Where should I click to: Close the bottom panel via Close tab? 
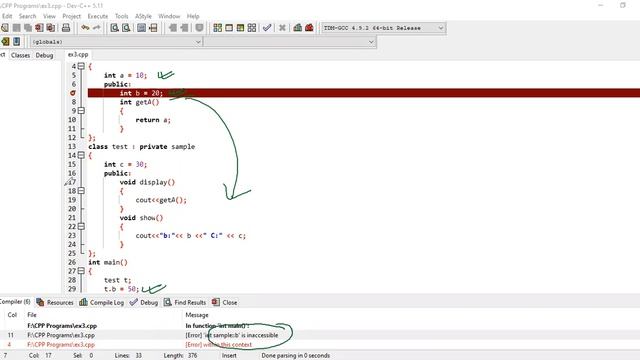[224, 302]
